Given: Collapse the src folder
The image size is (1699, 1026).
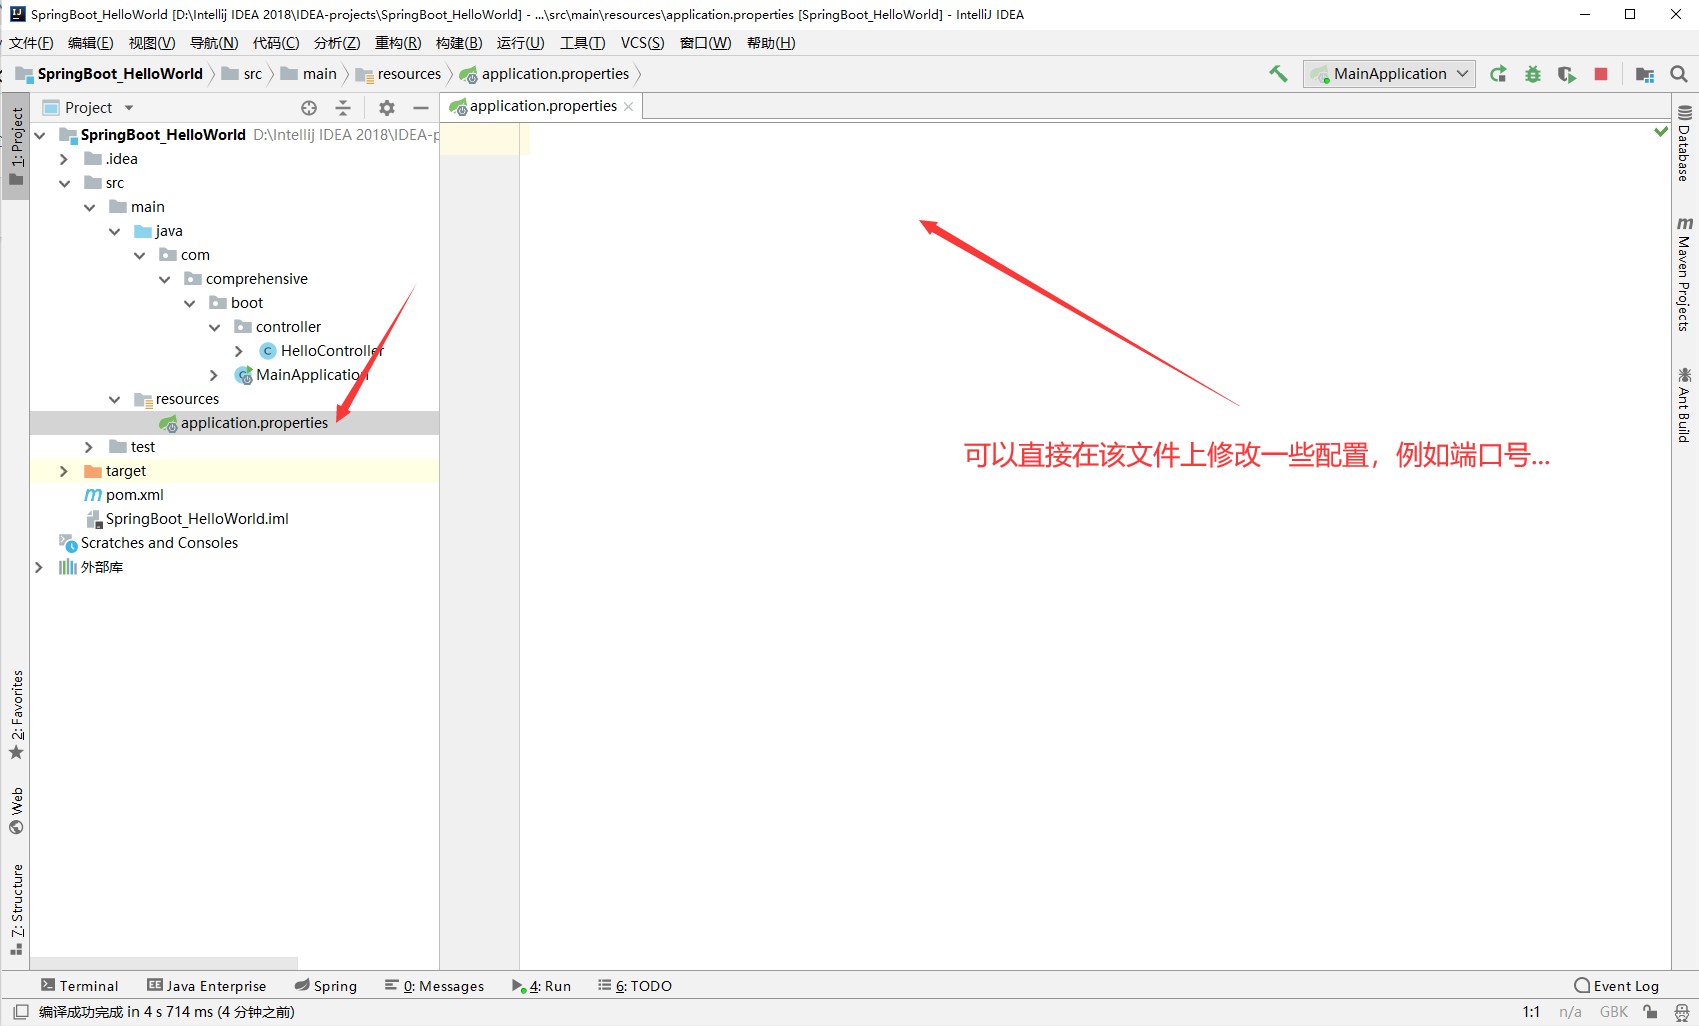Looking at the screenshot, I should click(x=64, y=183).
